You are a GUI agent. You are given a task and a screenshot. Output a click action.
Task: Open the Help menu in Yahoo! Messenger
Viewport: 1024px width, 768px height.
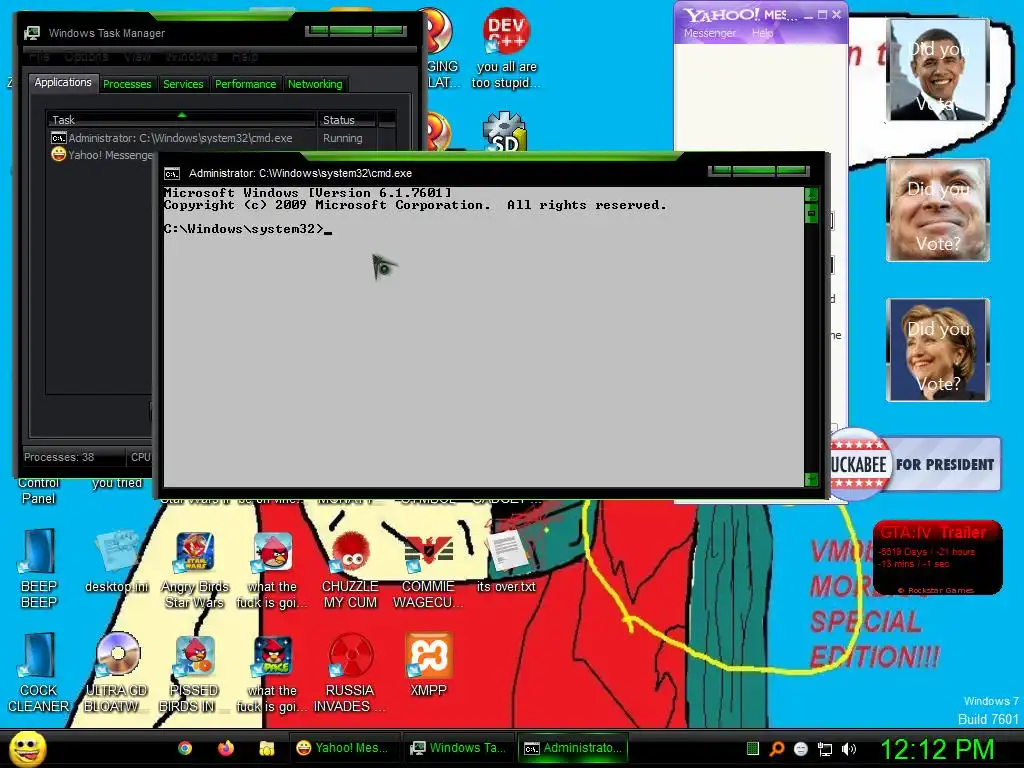click(x=762, y=33)
